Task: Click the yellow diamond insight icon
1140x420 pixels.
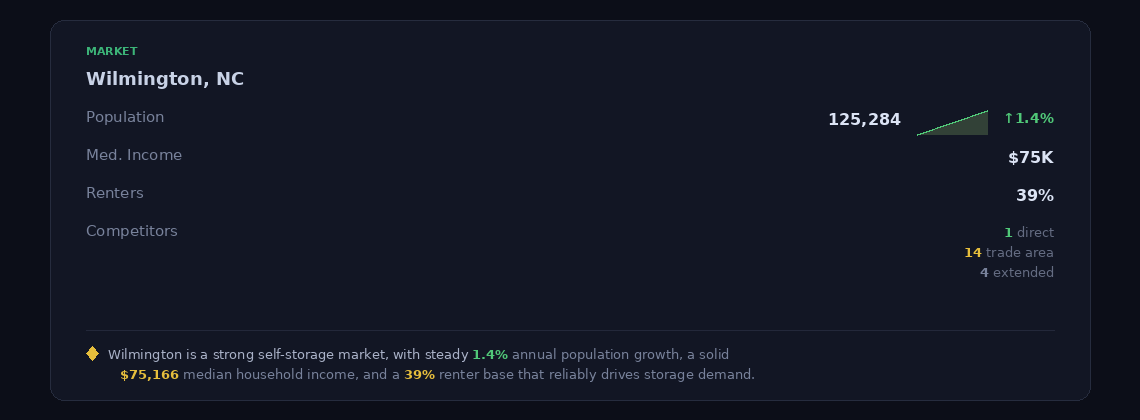Action: point(92,353)
